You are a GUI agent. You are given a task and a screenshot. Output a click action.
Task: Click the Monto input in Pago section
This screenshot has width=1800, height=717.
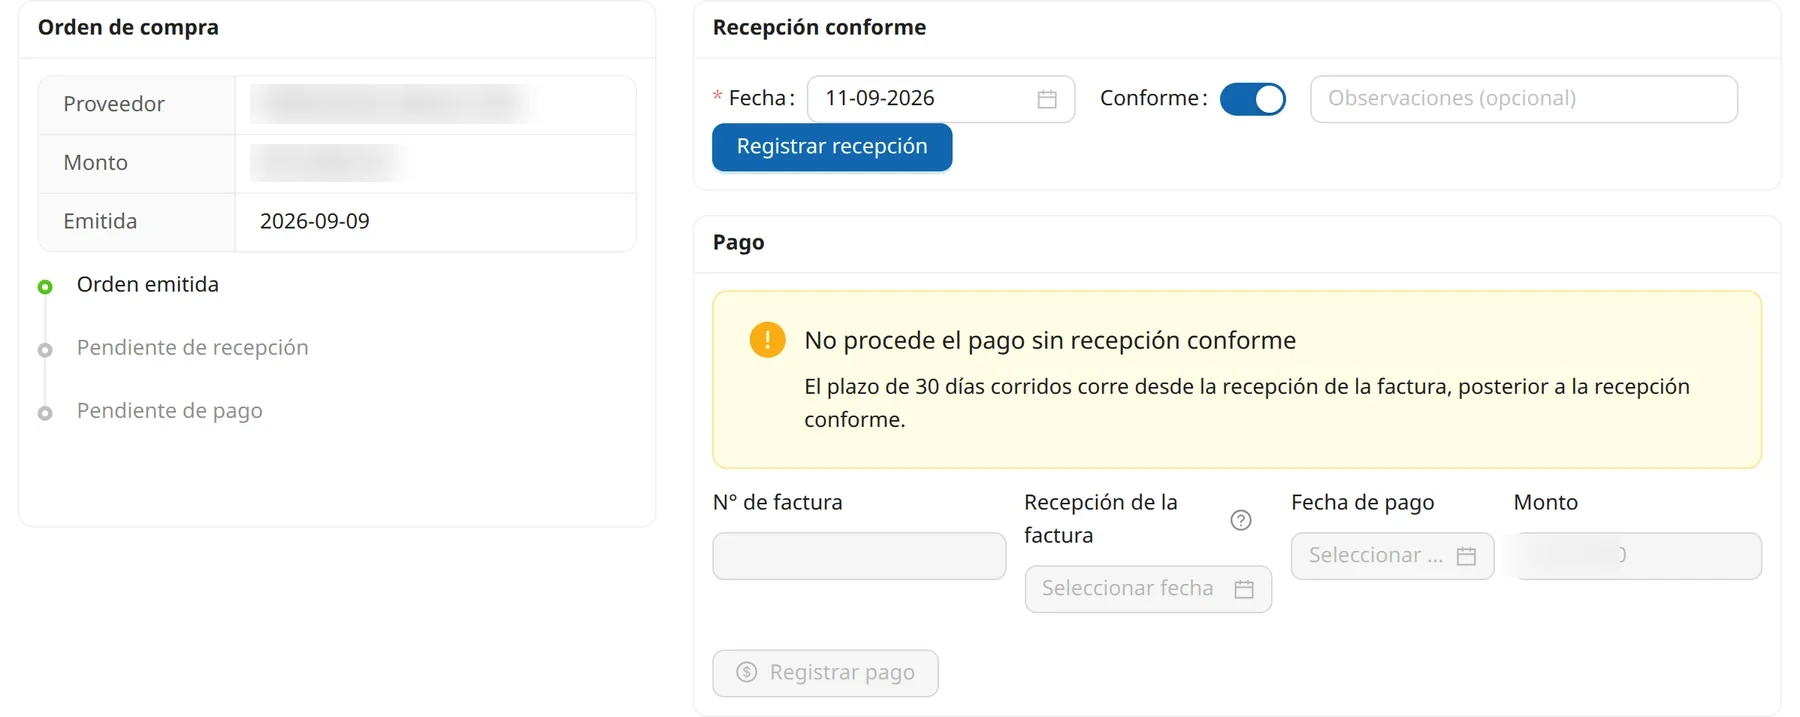click(x=1638, y=556)
